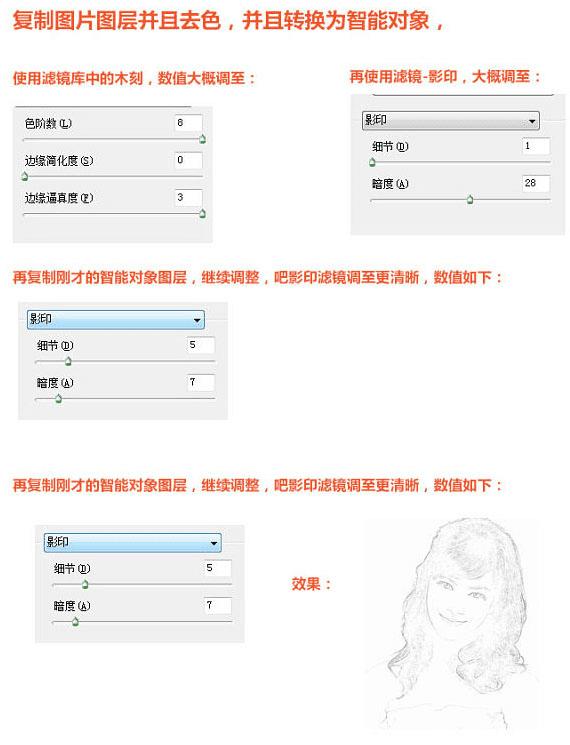Open the 影印 dropdown under the first 再复制 instruction

[115, 320]
